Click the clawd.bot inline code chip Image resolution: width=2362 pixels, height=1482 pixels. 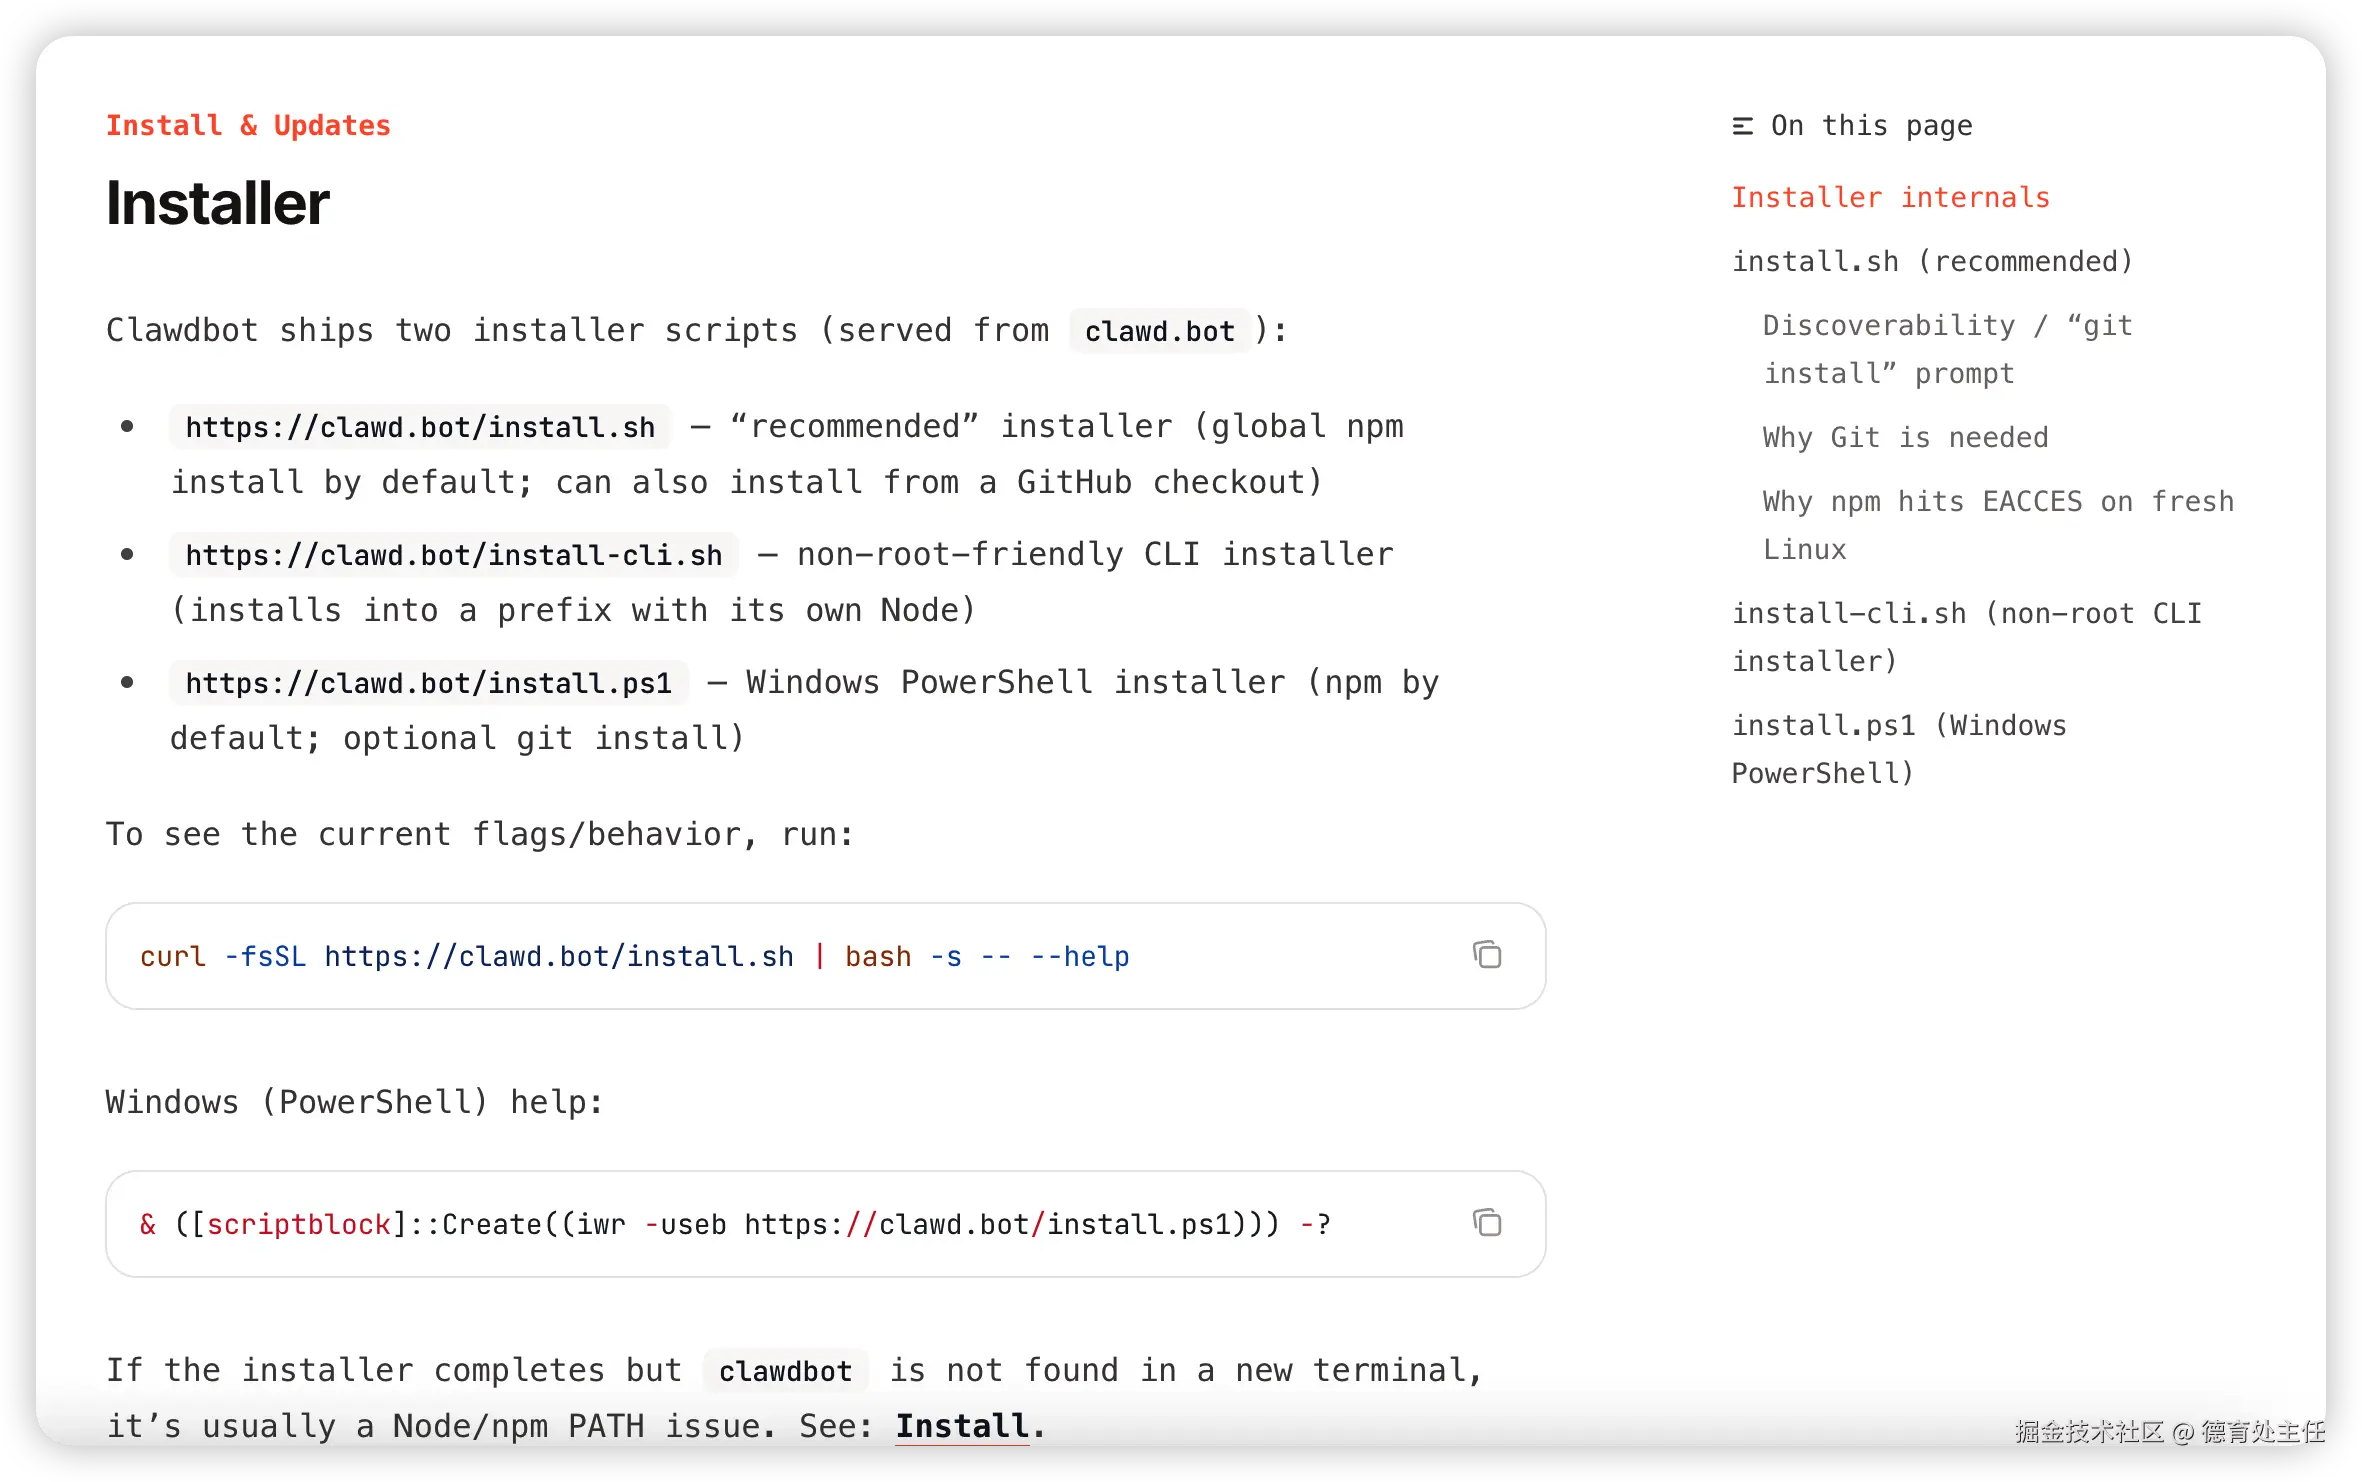[x=1159, y=332]
